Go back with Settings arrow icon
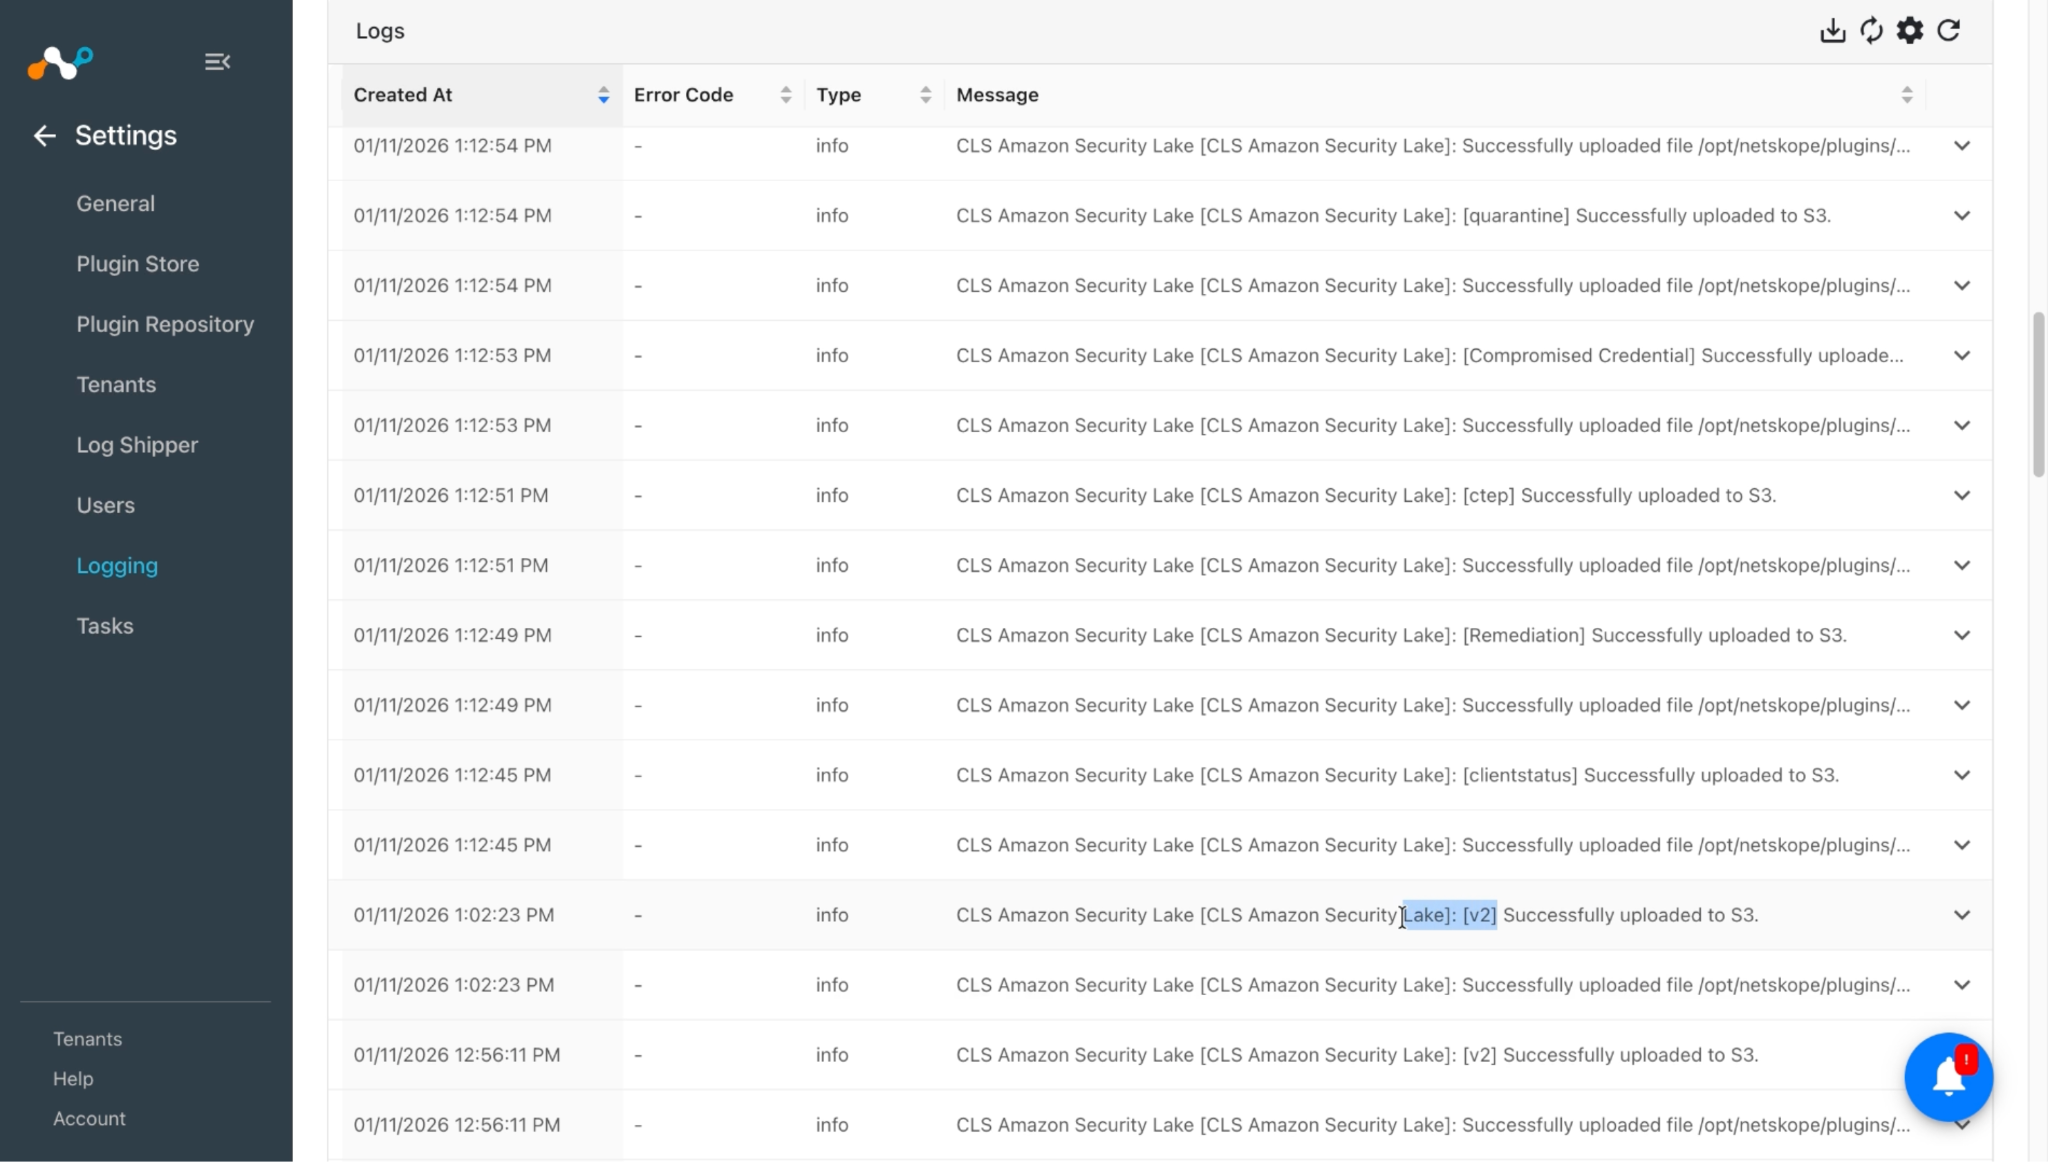2048x1162 pixels. (44, 136)
